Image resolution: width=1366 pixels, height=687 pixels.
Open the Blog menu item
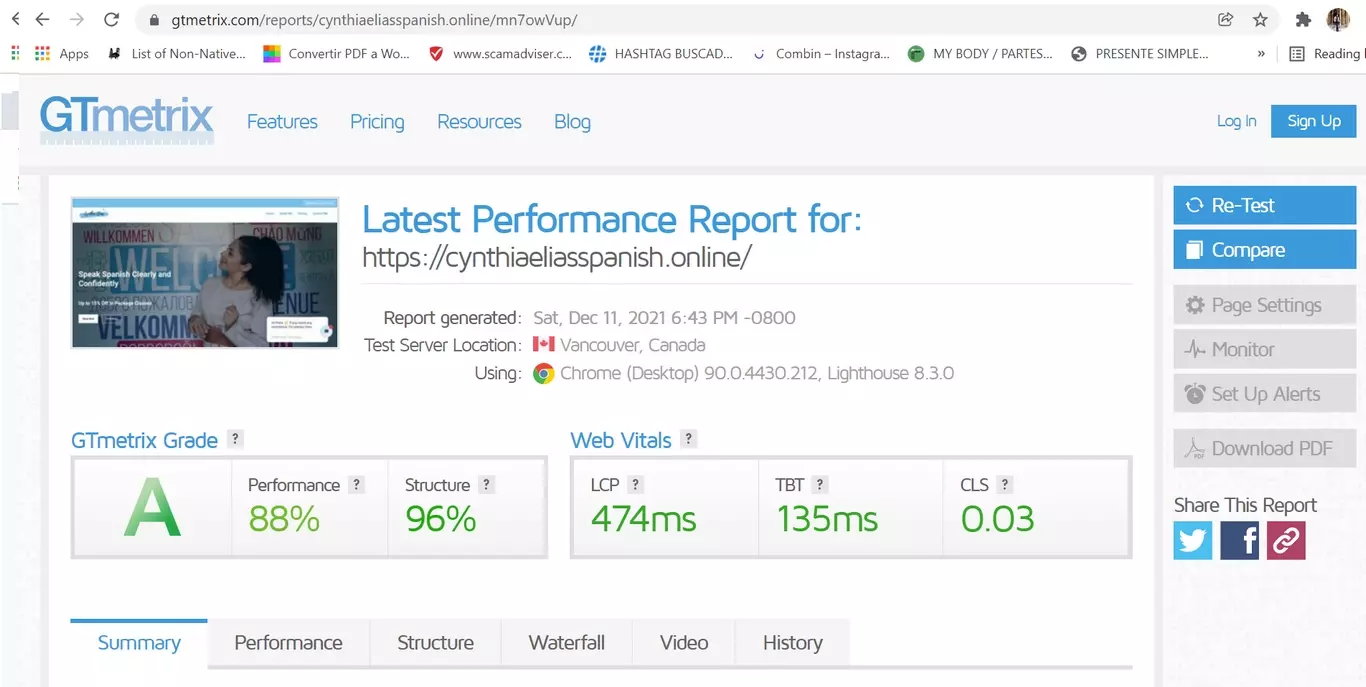tap(572, 122)
